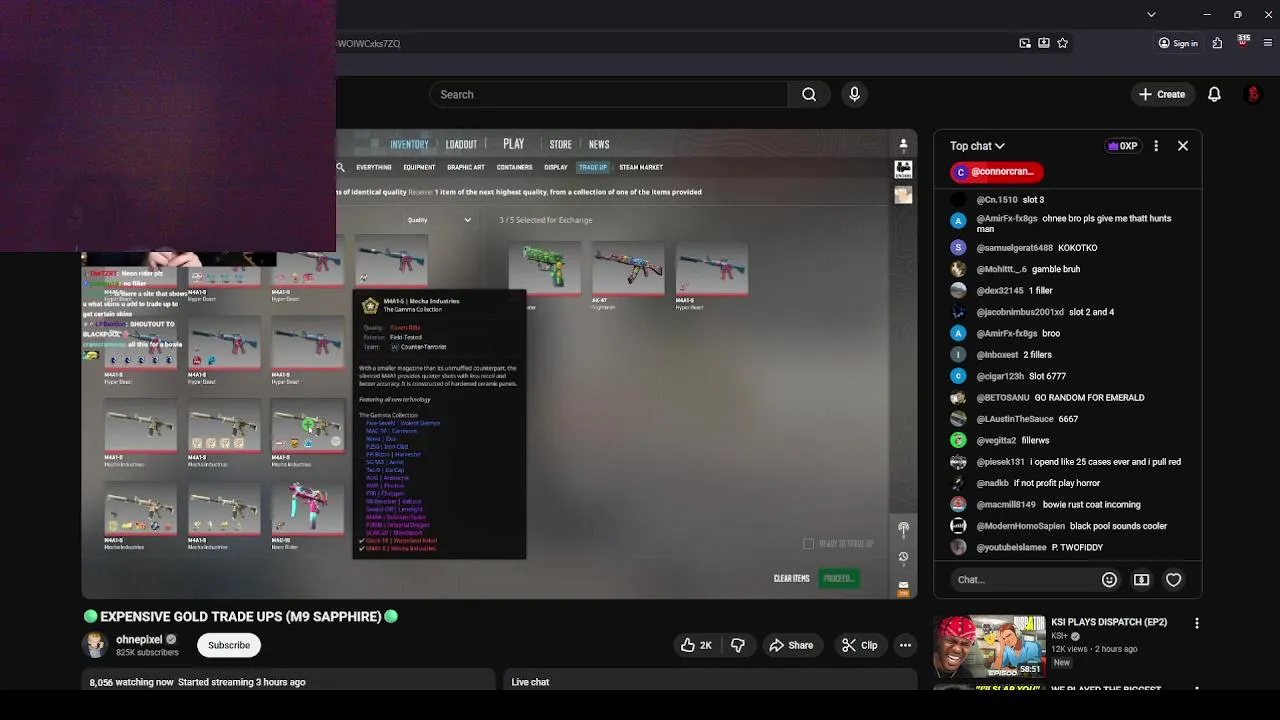Screen dimensions: 1280x720
Task: Select the Play tab in game menu
Action: click(514, 144)
